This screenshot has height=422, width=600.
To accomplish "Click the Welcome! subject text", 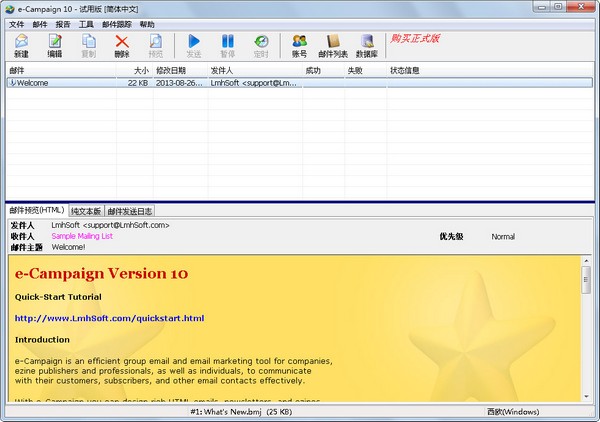I will (x=68, y=247).
